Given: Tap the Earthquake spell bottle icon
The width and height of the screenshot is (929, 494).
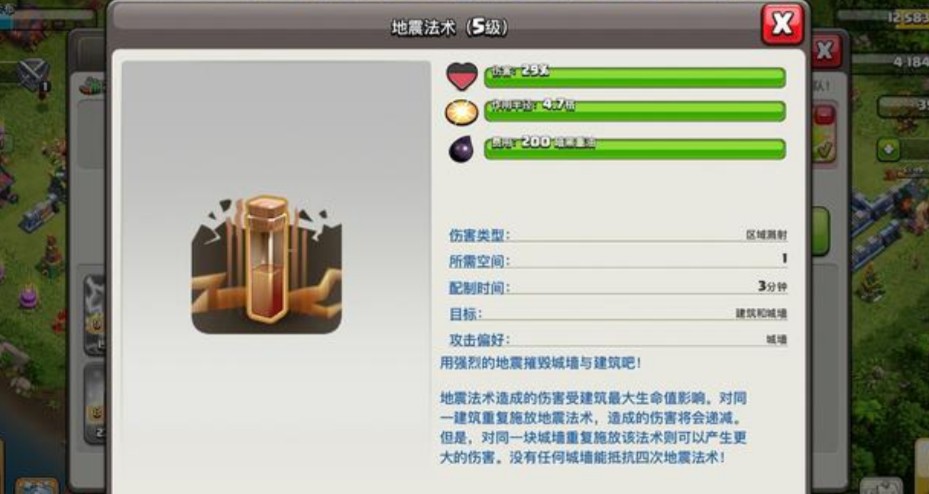Looking at the screenshot, I should (x=266, y=264).
